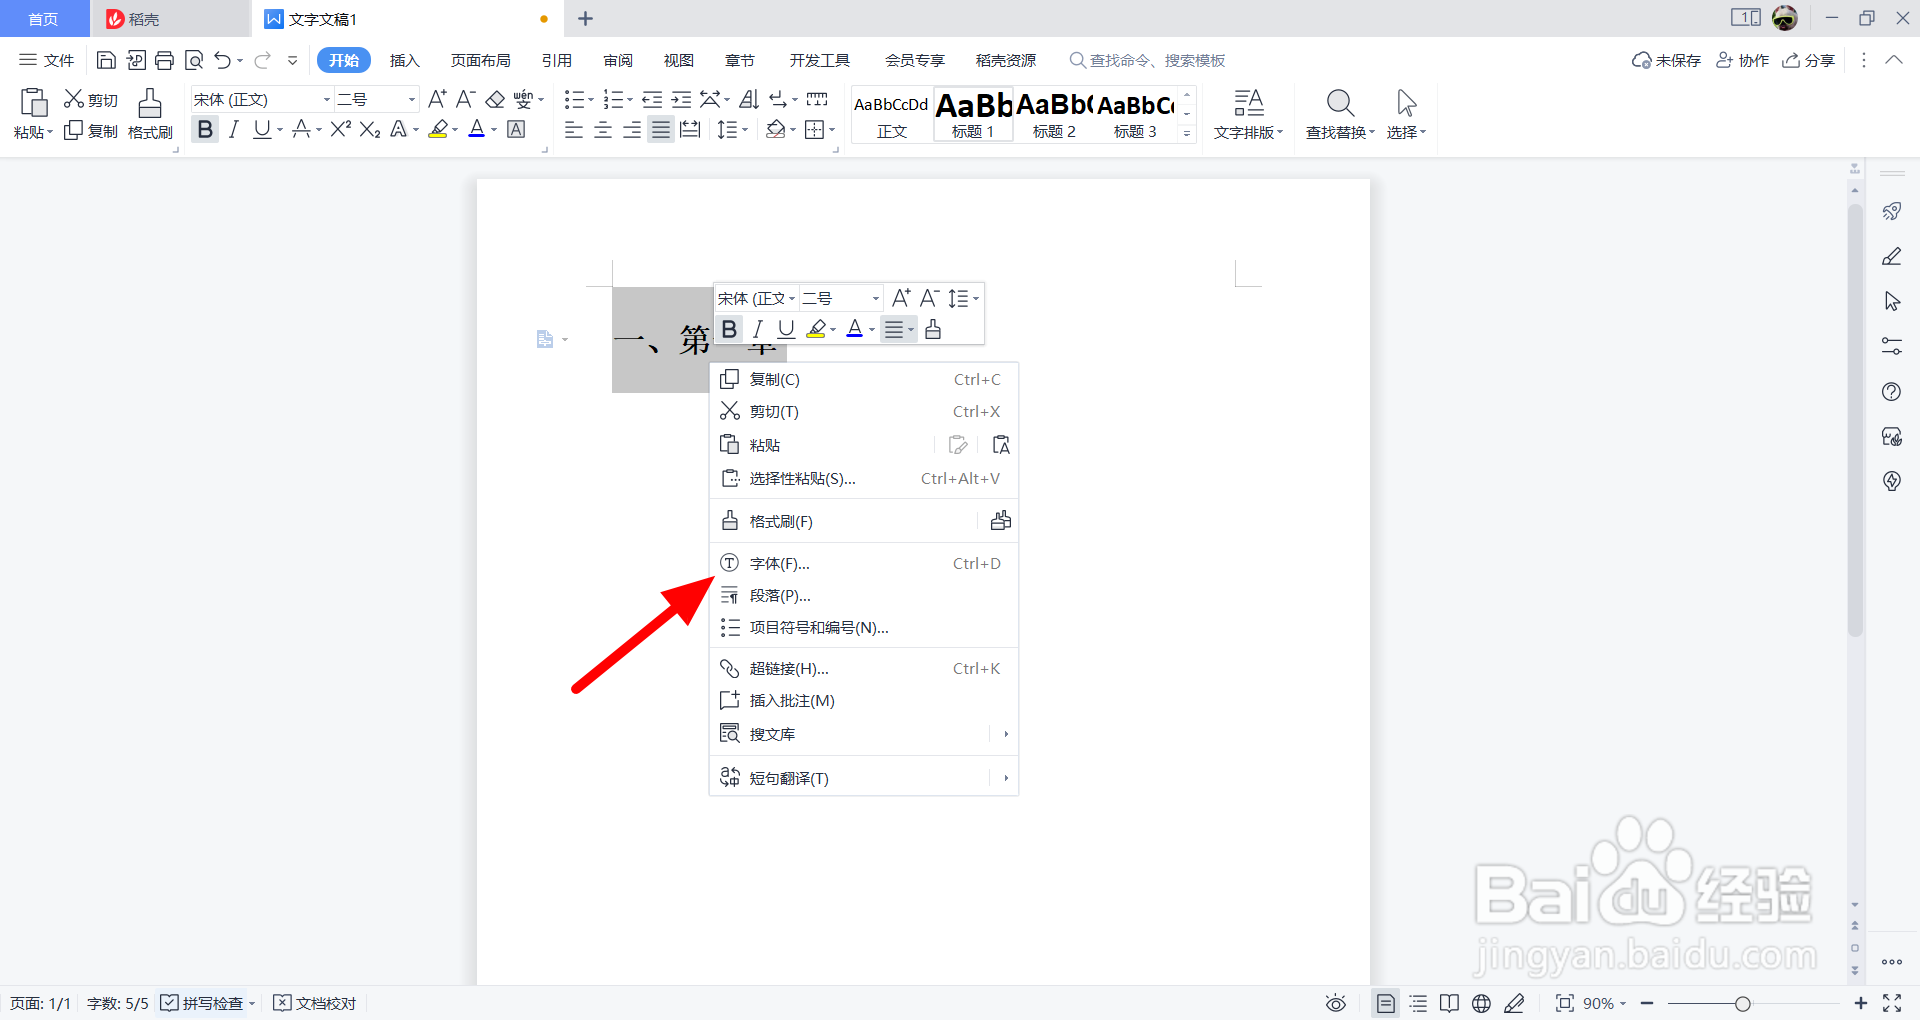Image resolution: width=1920 pixels, height=1020 pixels.
Task: Choose Copy (复制) from context menu
Action: [x=864, y=379]
